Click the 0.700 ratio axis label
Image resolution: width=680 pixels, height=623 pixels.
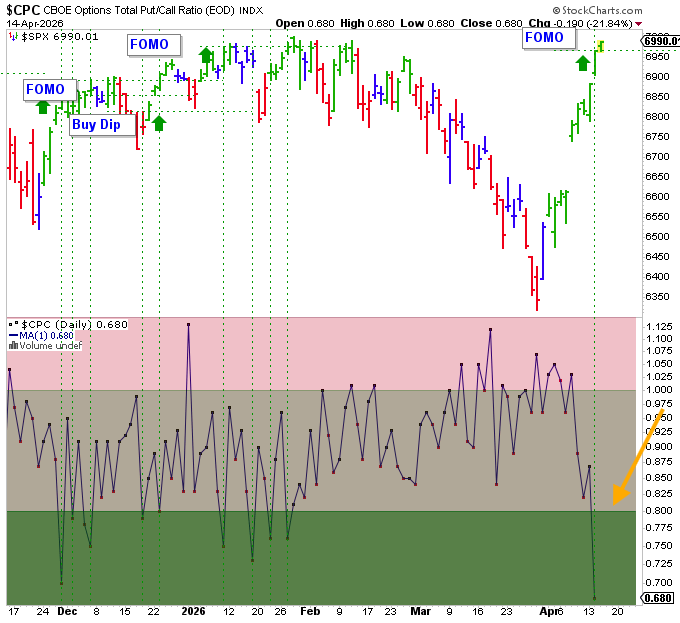(x=659, y=582)
